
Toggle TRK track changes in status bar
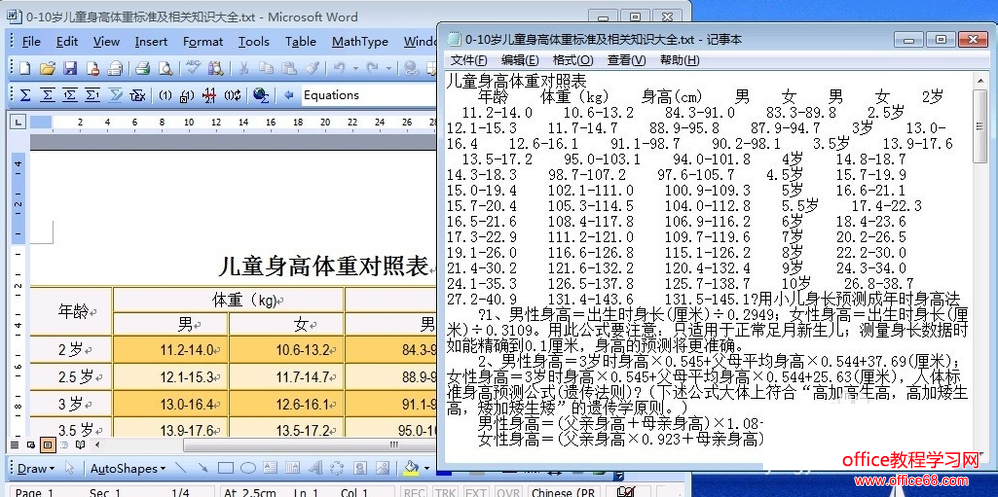(x=446, y=493)
